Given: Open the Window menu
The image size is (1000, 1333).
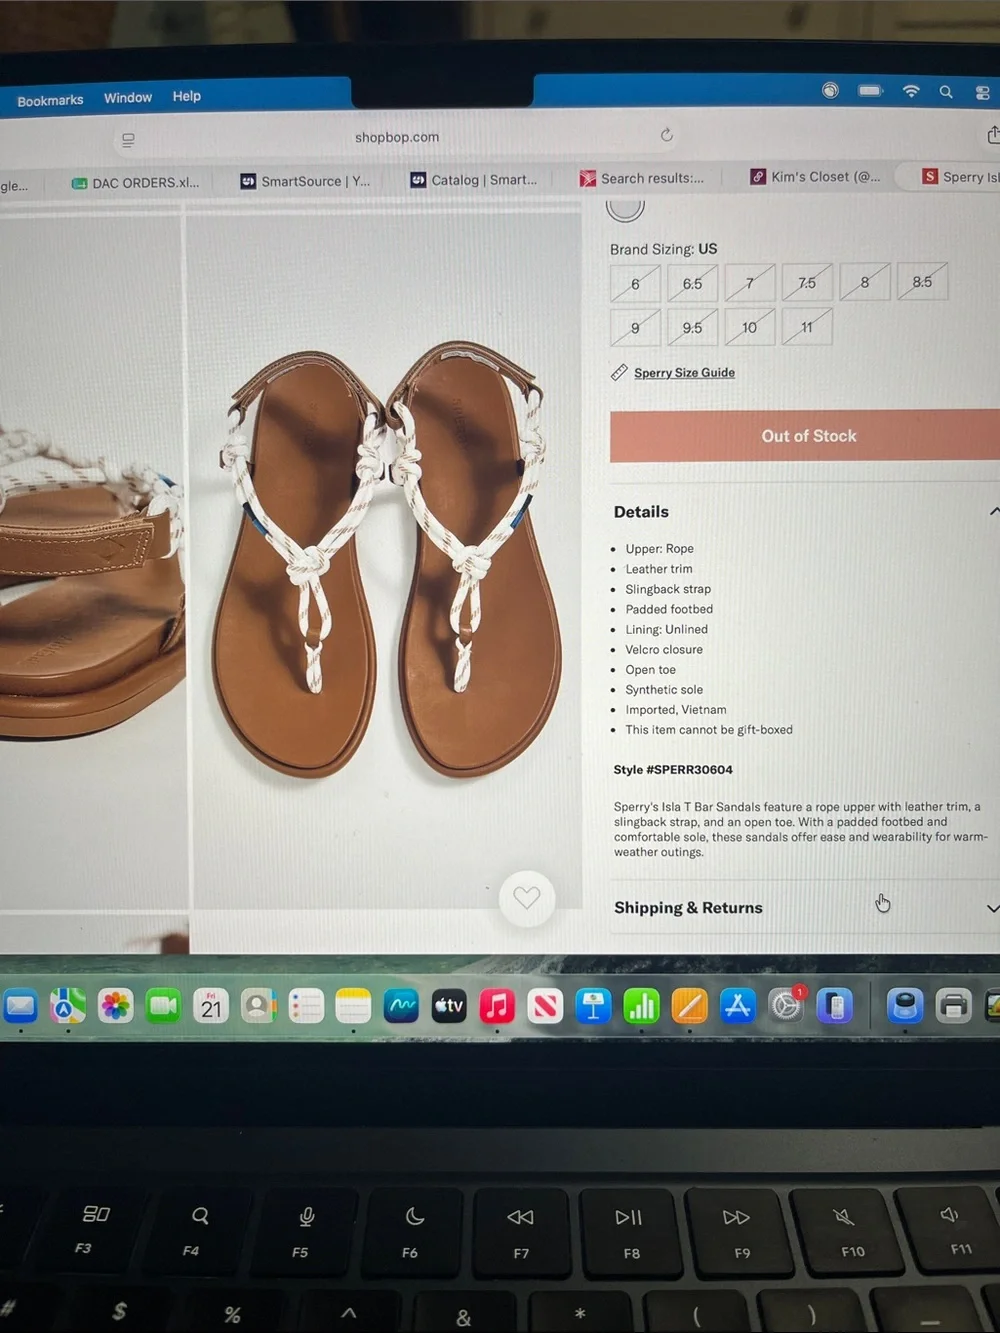Looking at the screenshot, I should pos(128,97).
